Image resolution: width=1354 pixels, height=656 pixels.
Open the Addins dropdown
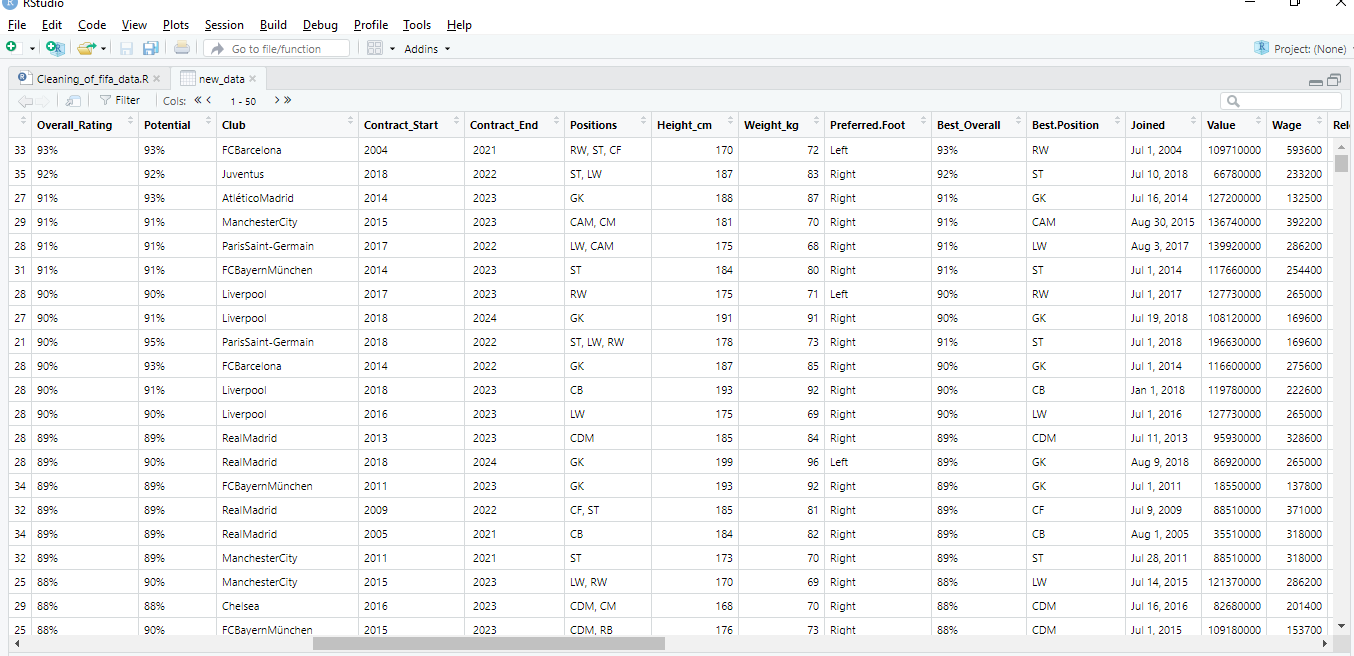(x=427, y=48)
